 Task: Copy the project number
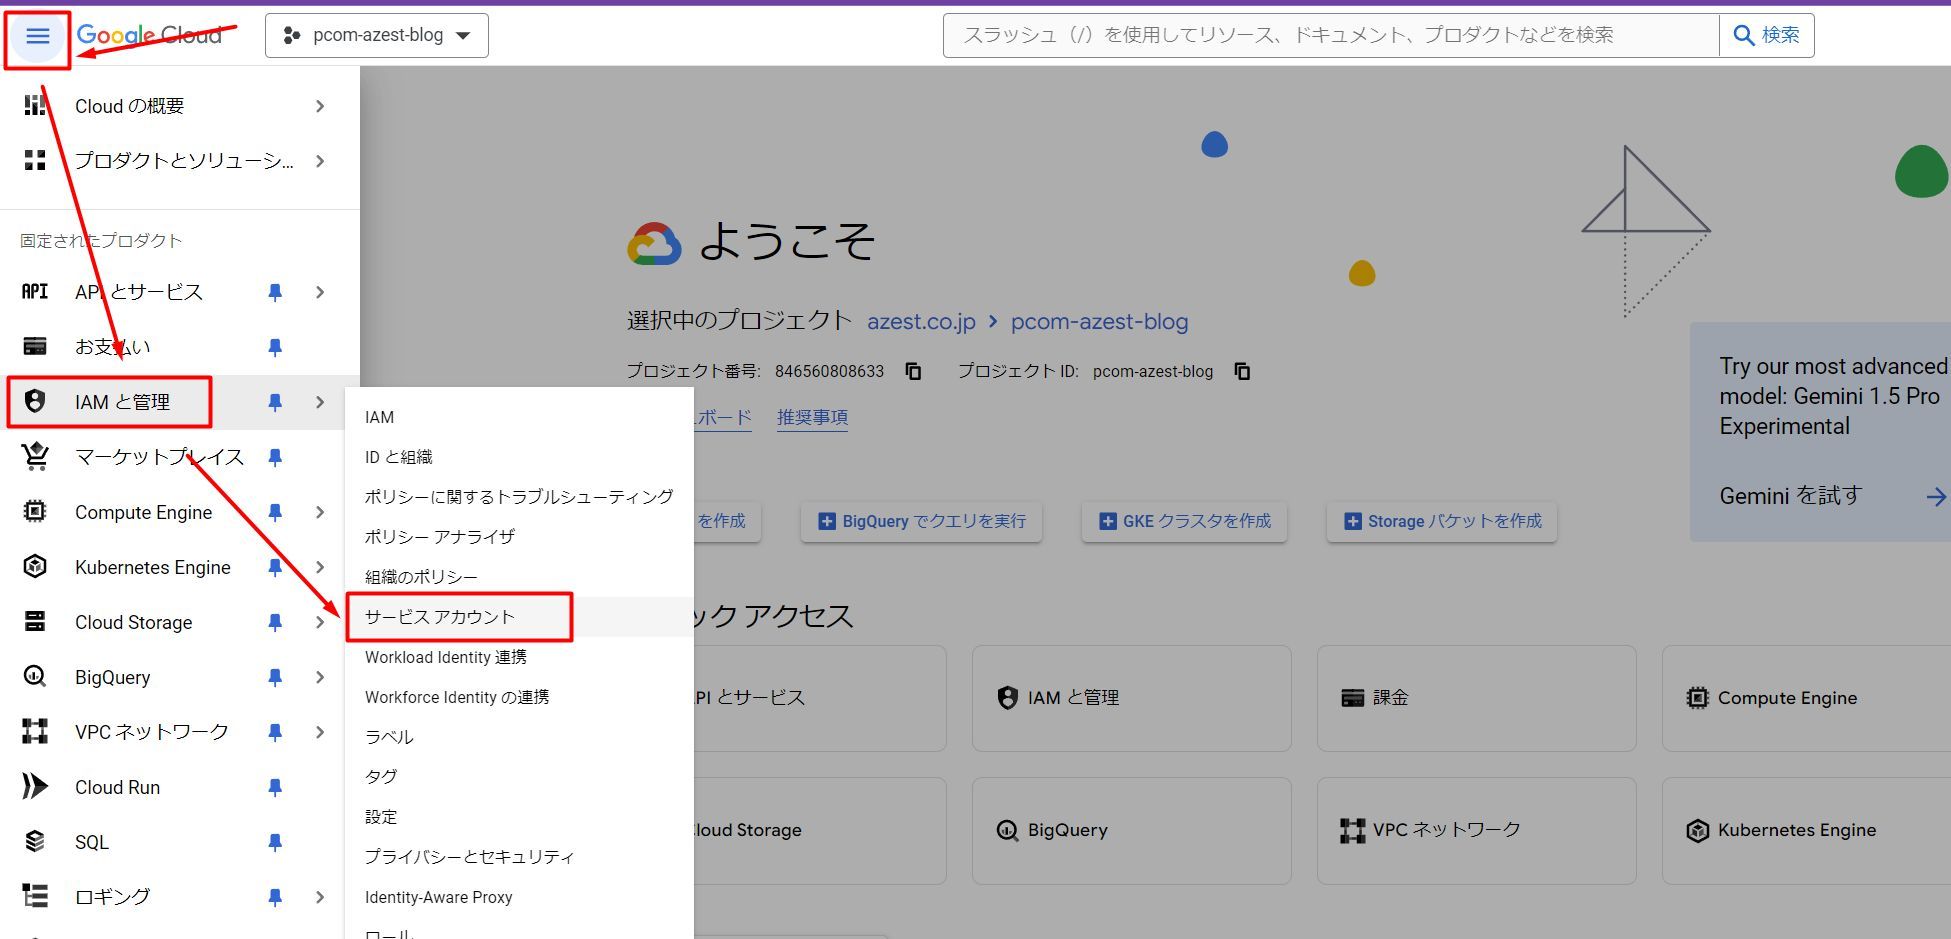click(913, 371)
